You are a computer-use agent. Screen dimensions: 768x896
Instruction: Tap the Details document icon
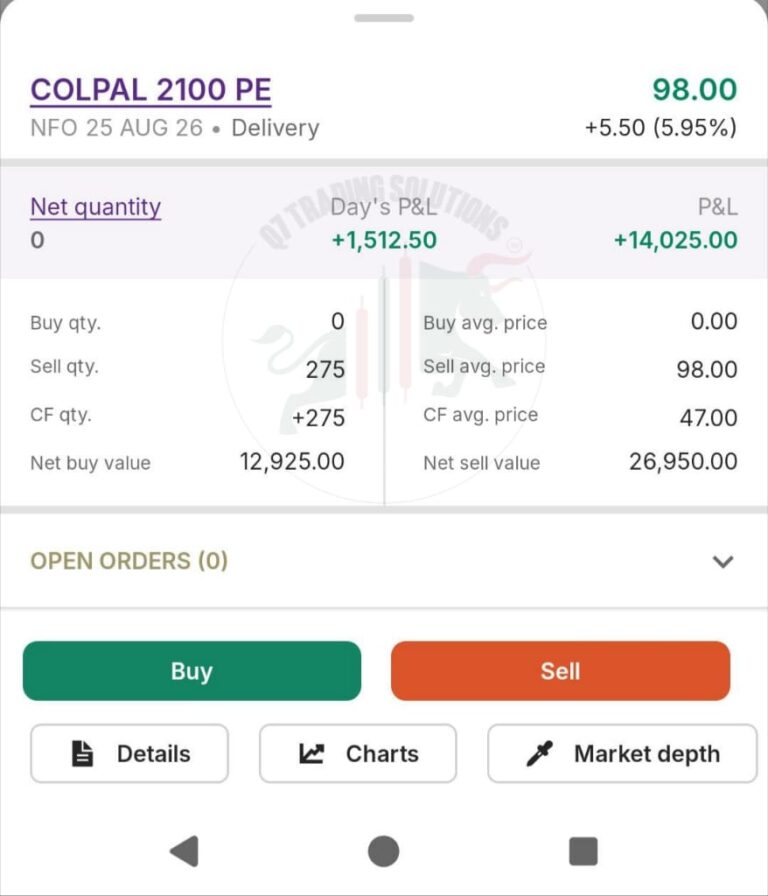[82, 753]
